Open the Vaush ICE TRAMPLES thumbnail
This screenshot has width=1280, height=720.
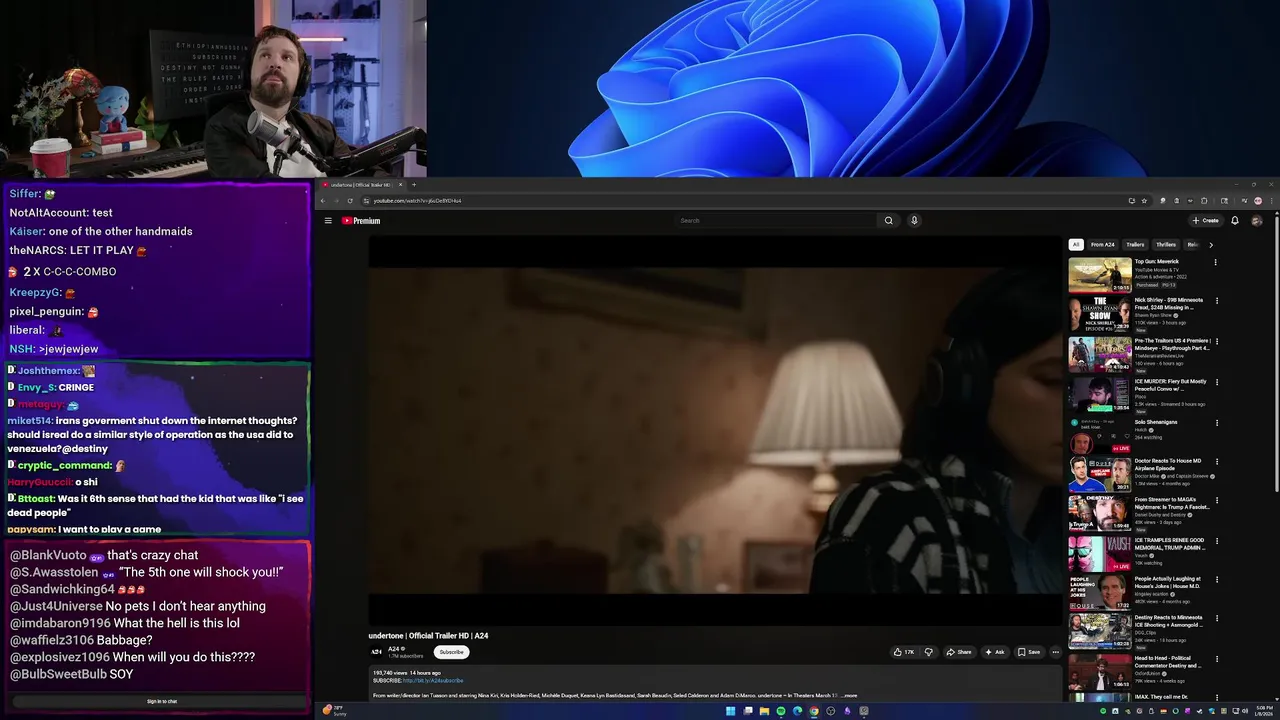pyautogui.click(x=1100, y=553)
